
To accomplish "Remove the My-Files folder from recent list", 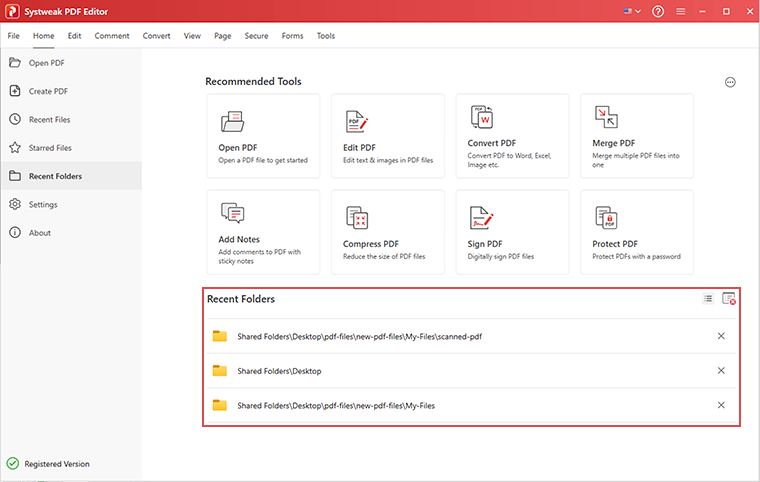I will 721,405.
